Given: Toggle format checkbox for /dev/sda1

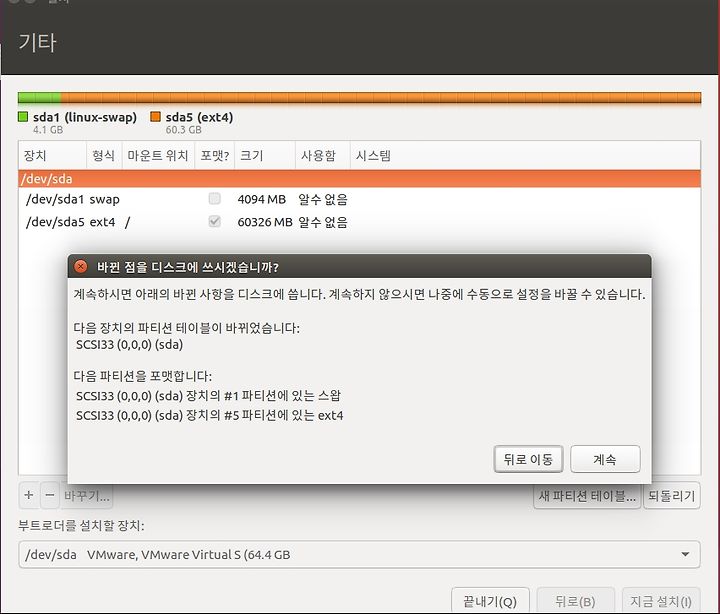Looking at the screenshot, I should [x=214, y=199].
